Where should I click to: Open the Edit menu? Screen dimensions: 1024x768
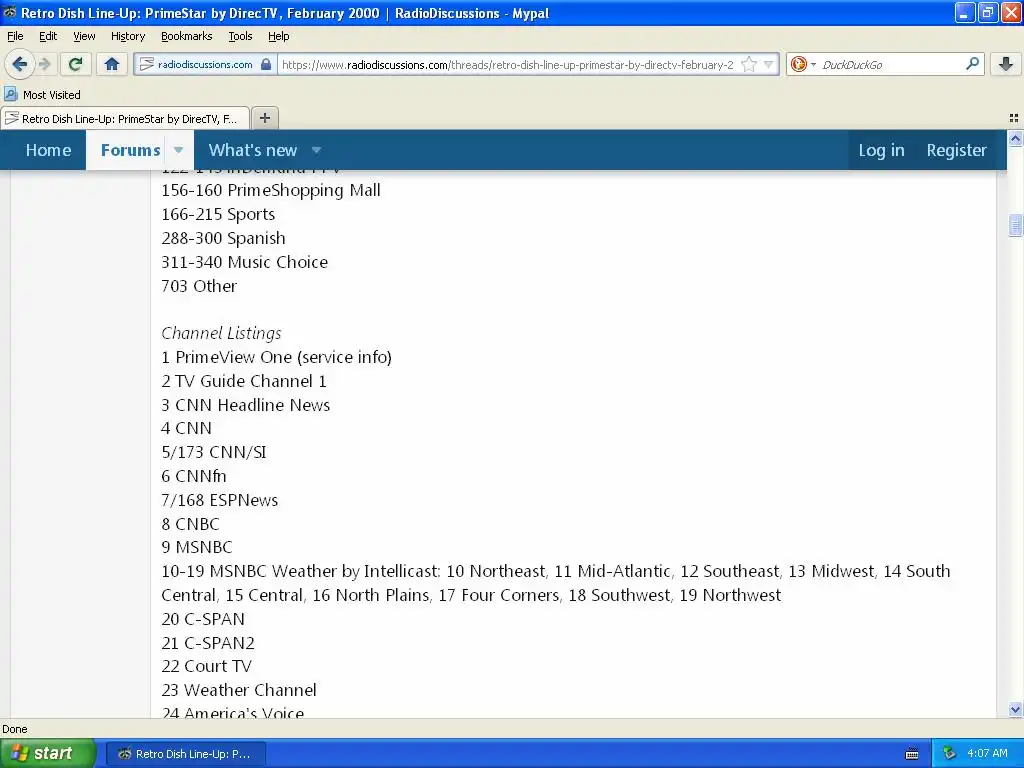48,36
